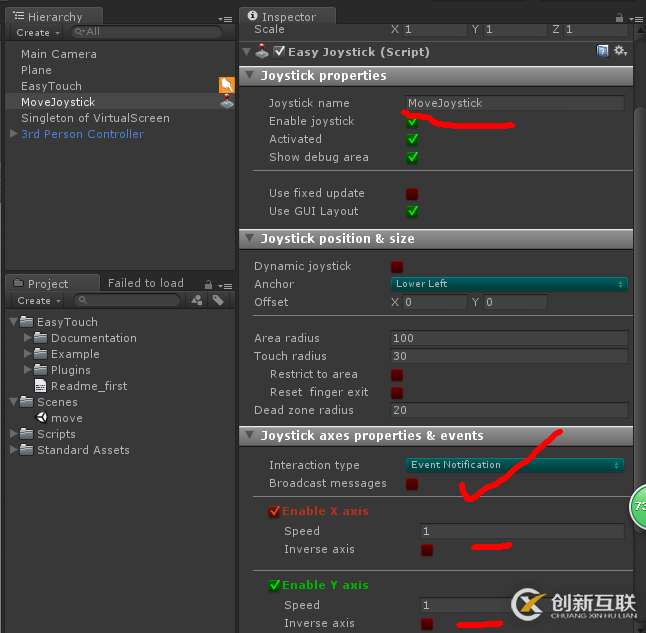The width and height of the screenshot is (646, 633).
Task: Toggle Easy Joystick script enabled checkbox
Action: click(x=279, y=52)
